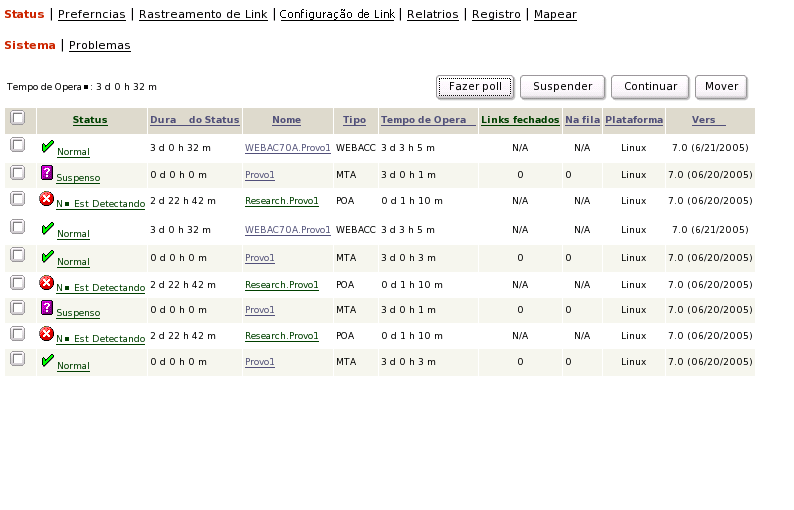Click the purple question-mark icon in the second Suspenso row
The height and width of the screenshot is (510, 794).
point(47,307)
